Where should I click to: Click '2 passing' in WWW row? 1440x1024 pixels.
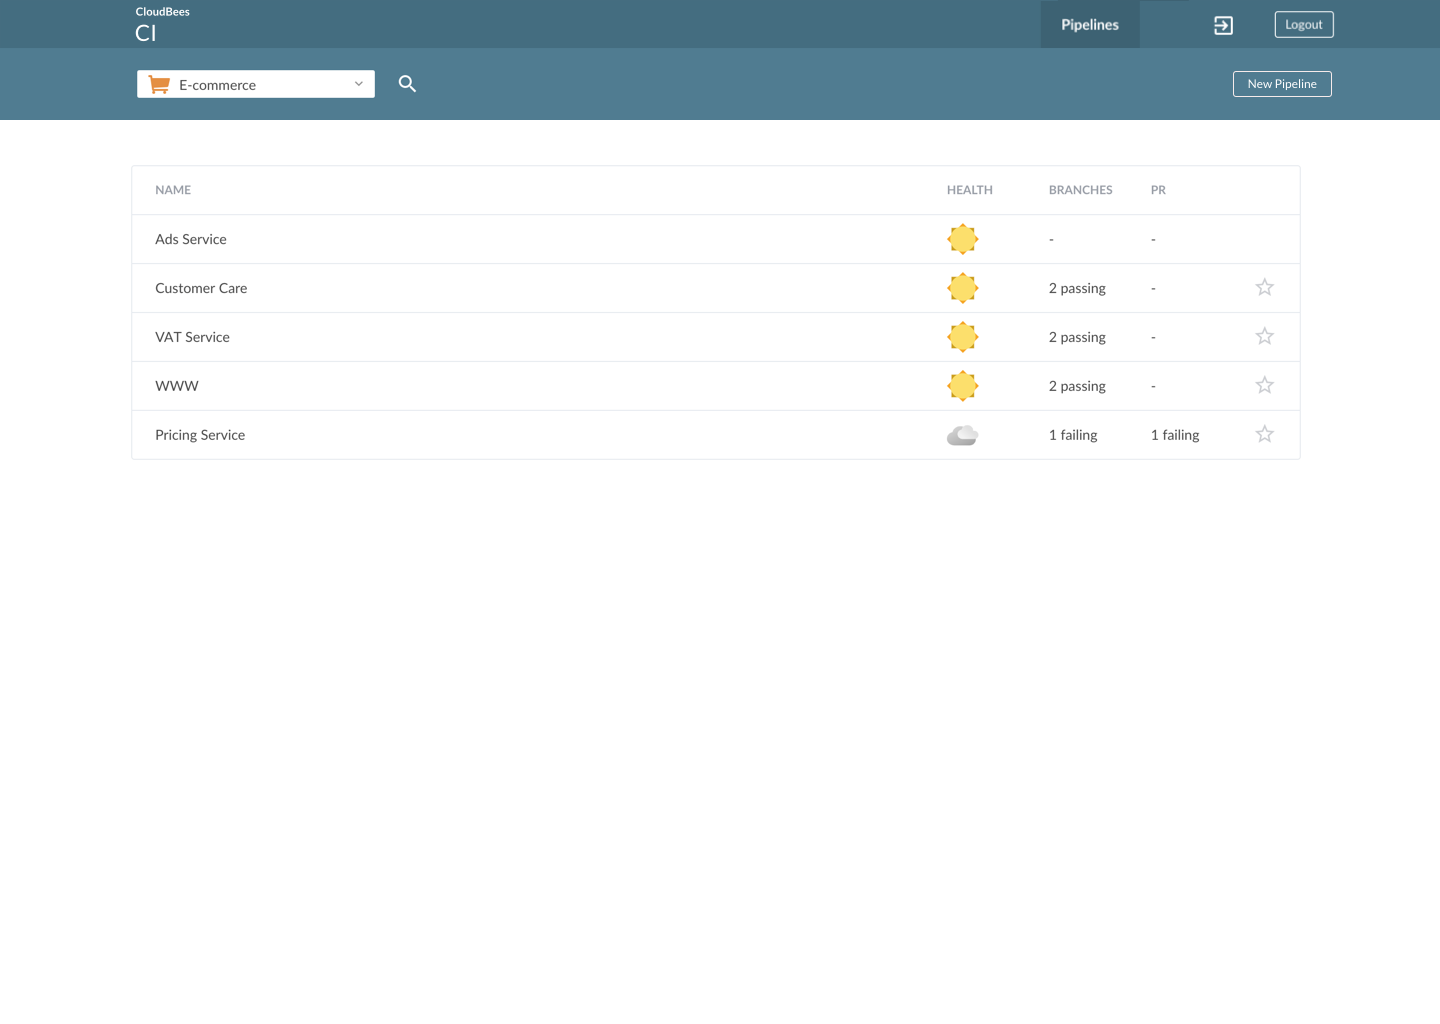pos(1077,386)
